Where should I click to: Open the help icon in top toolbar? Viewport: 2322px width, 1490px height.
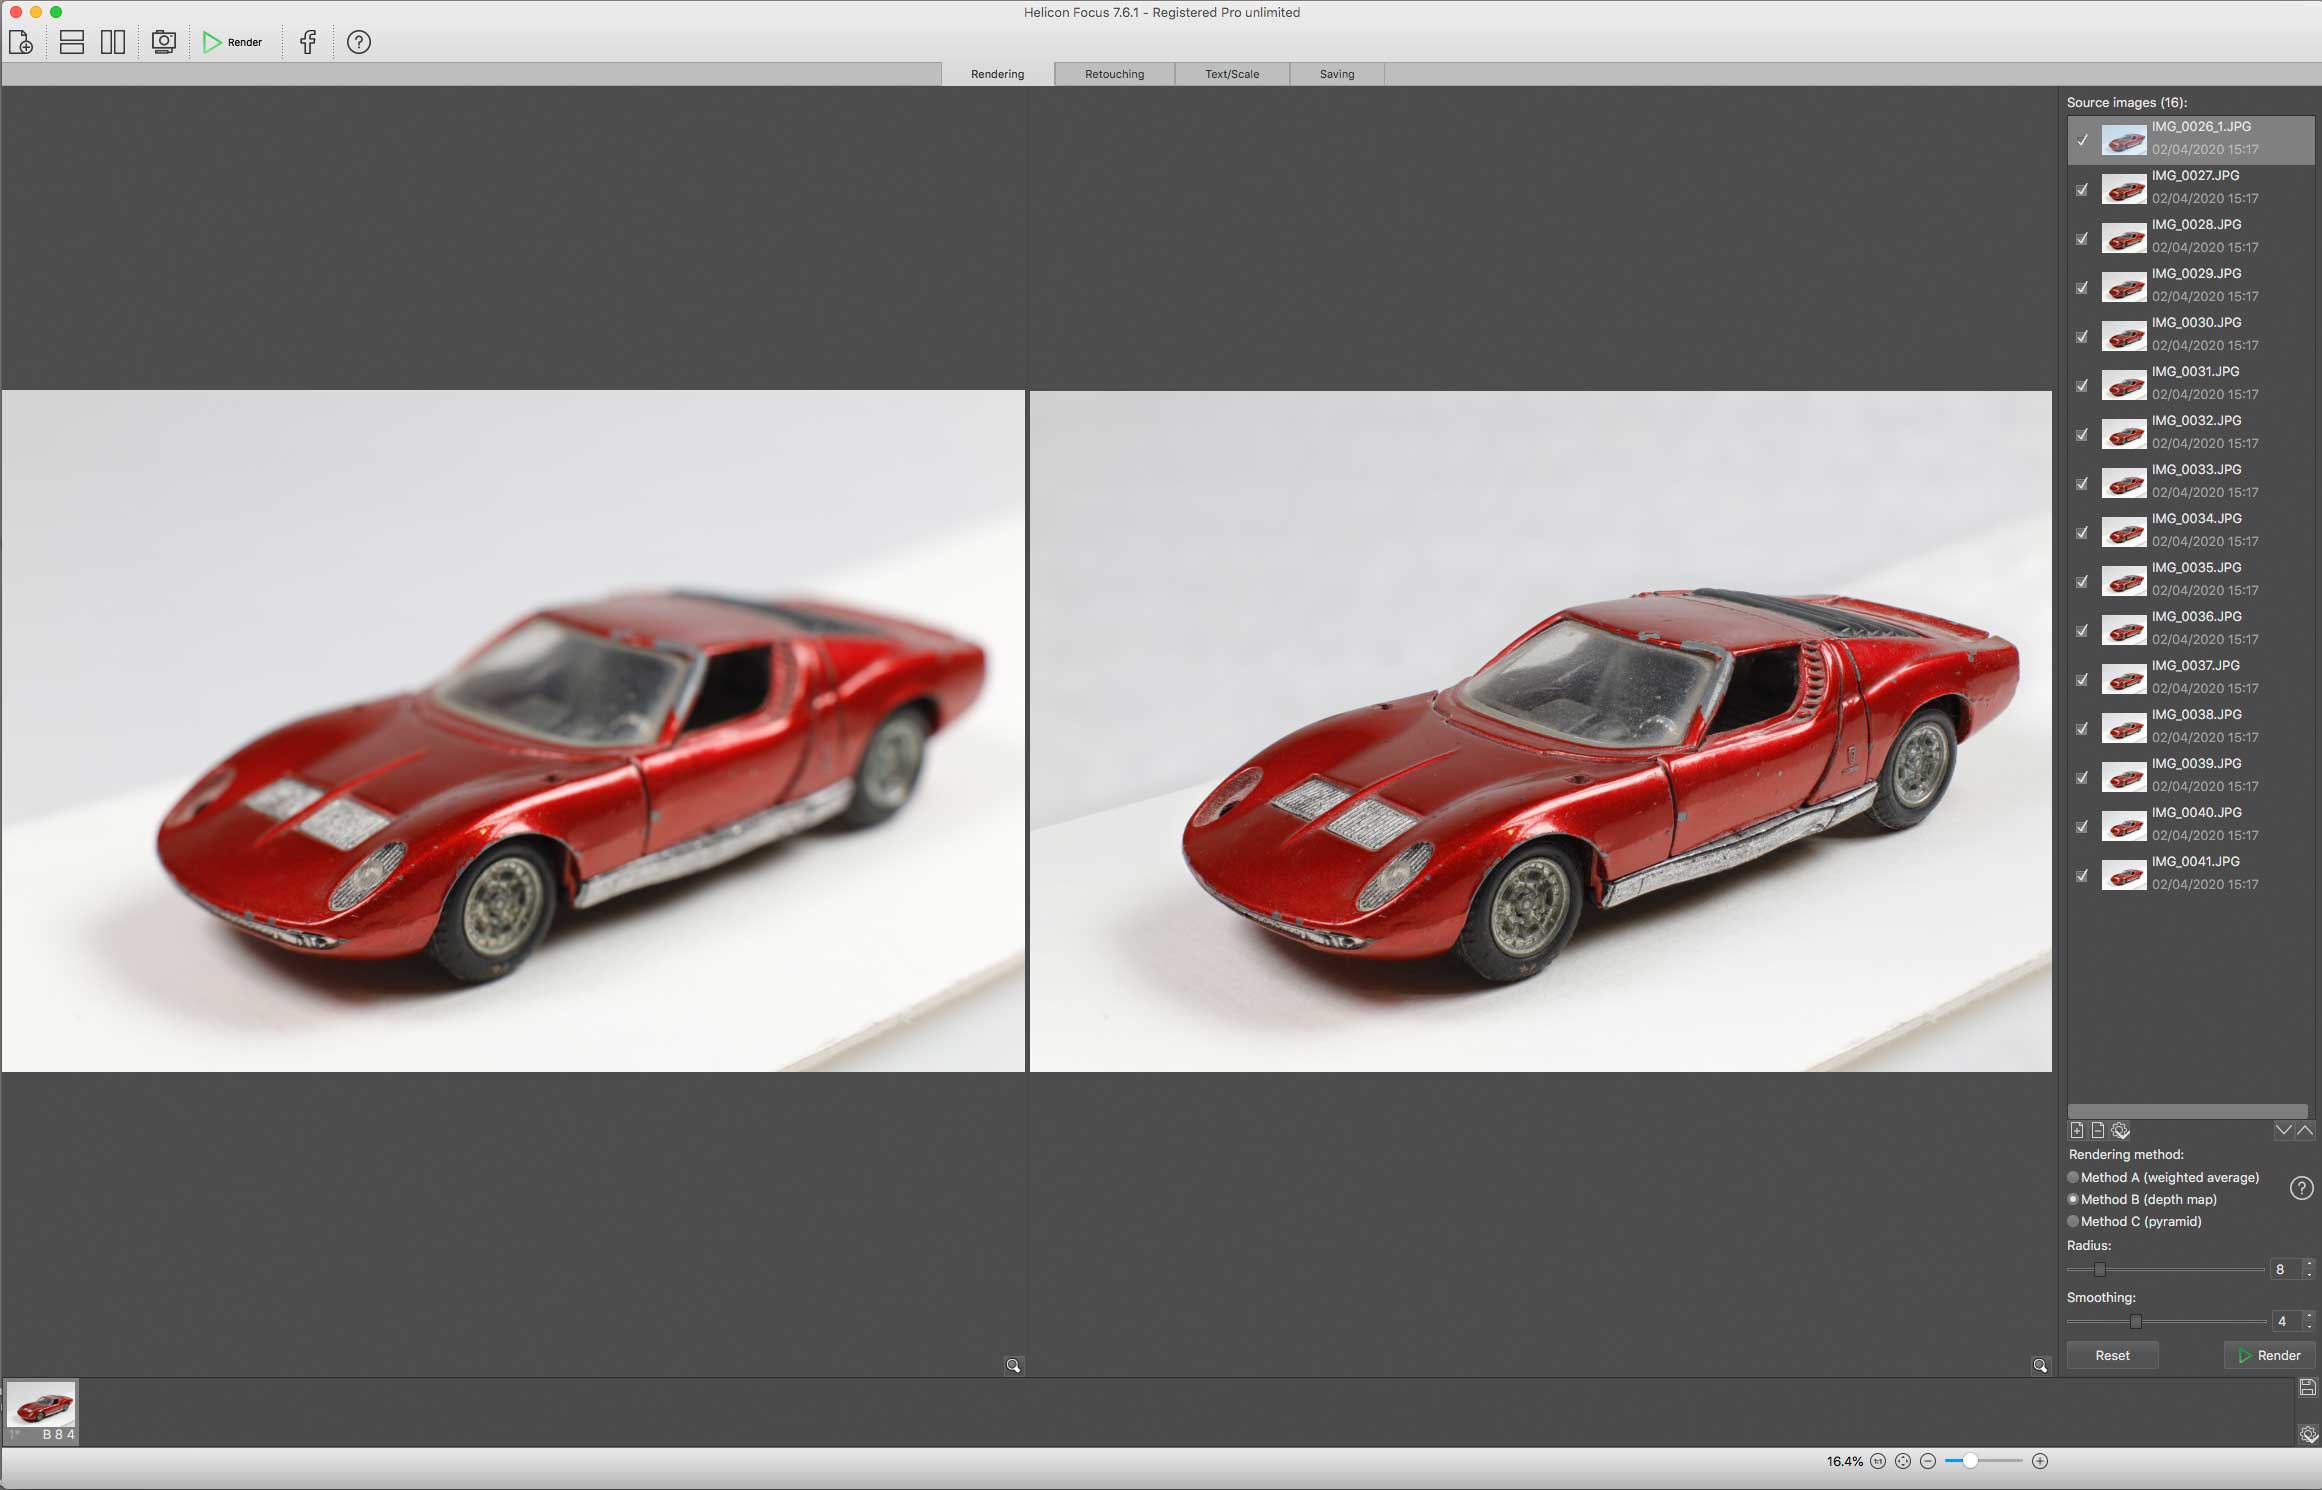[x=359, y=42]
